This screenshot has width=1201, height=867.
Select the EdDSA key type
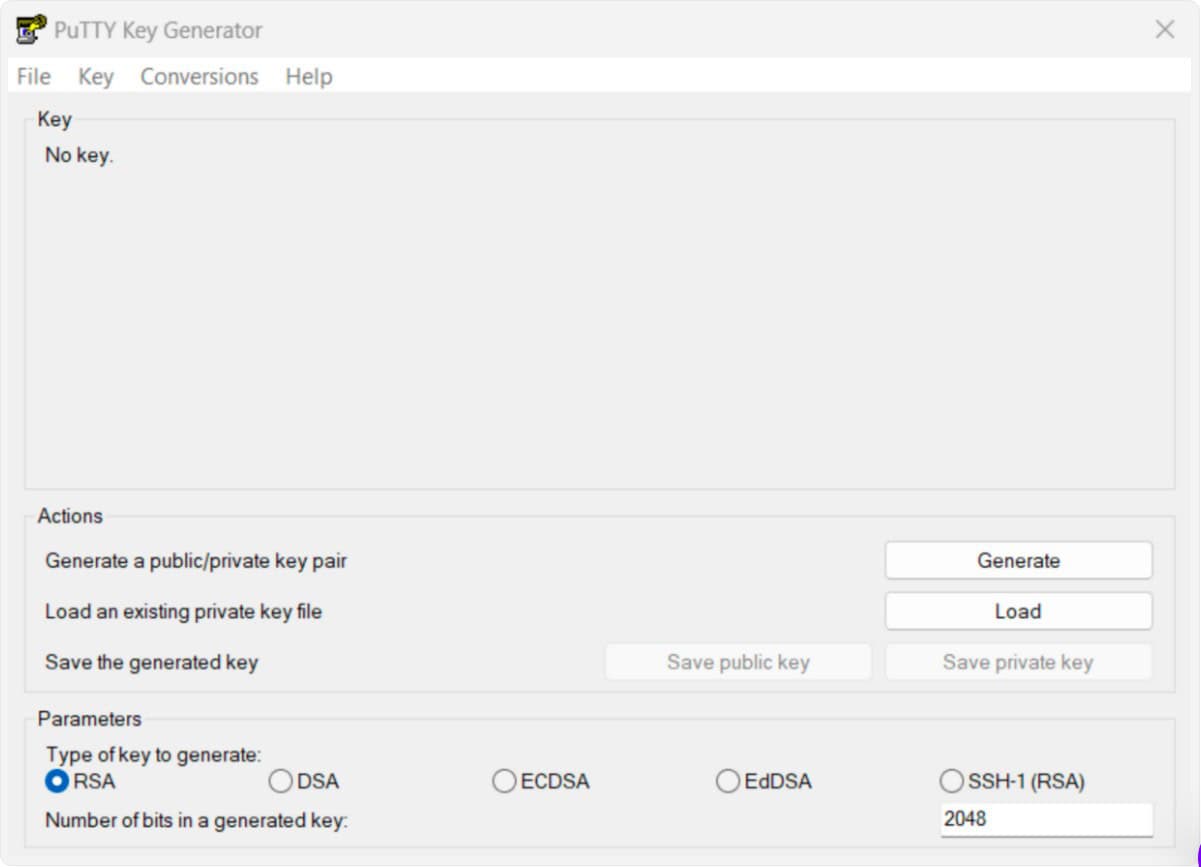764,782
